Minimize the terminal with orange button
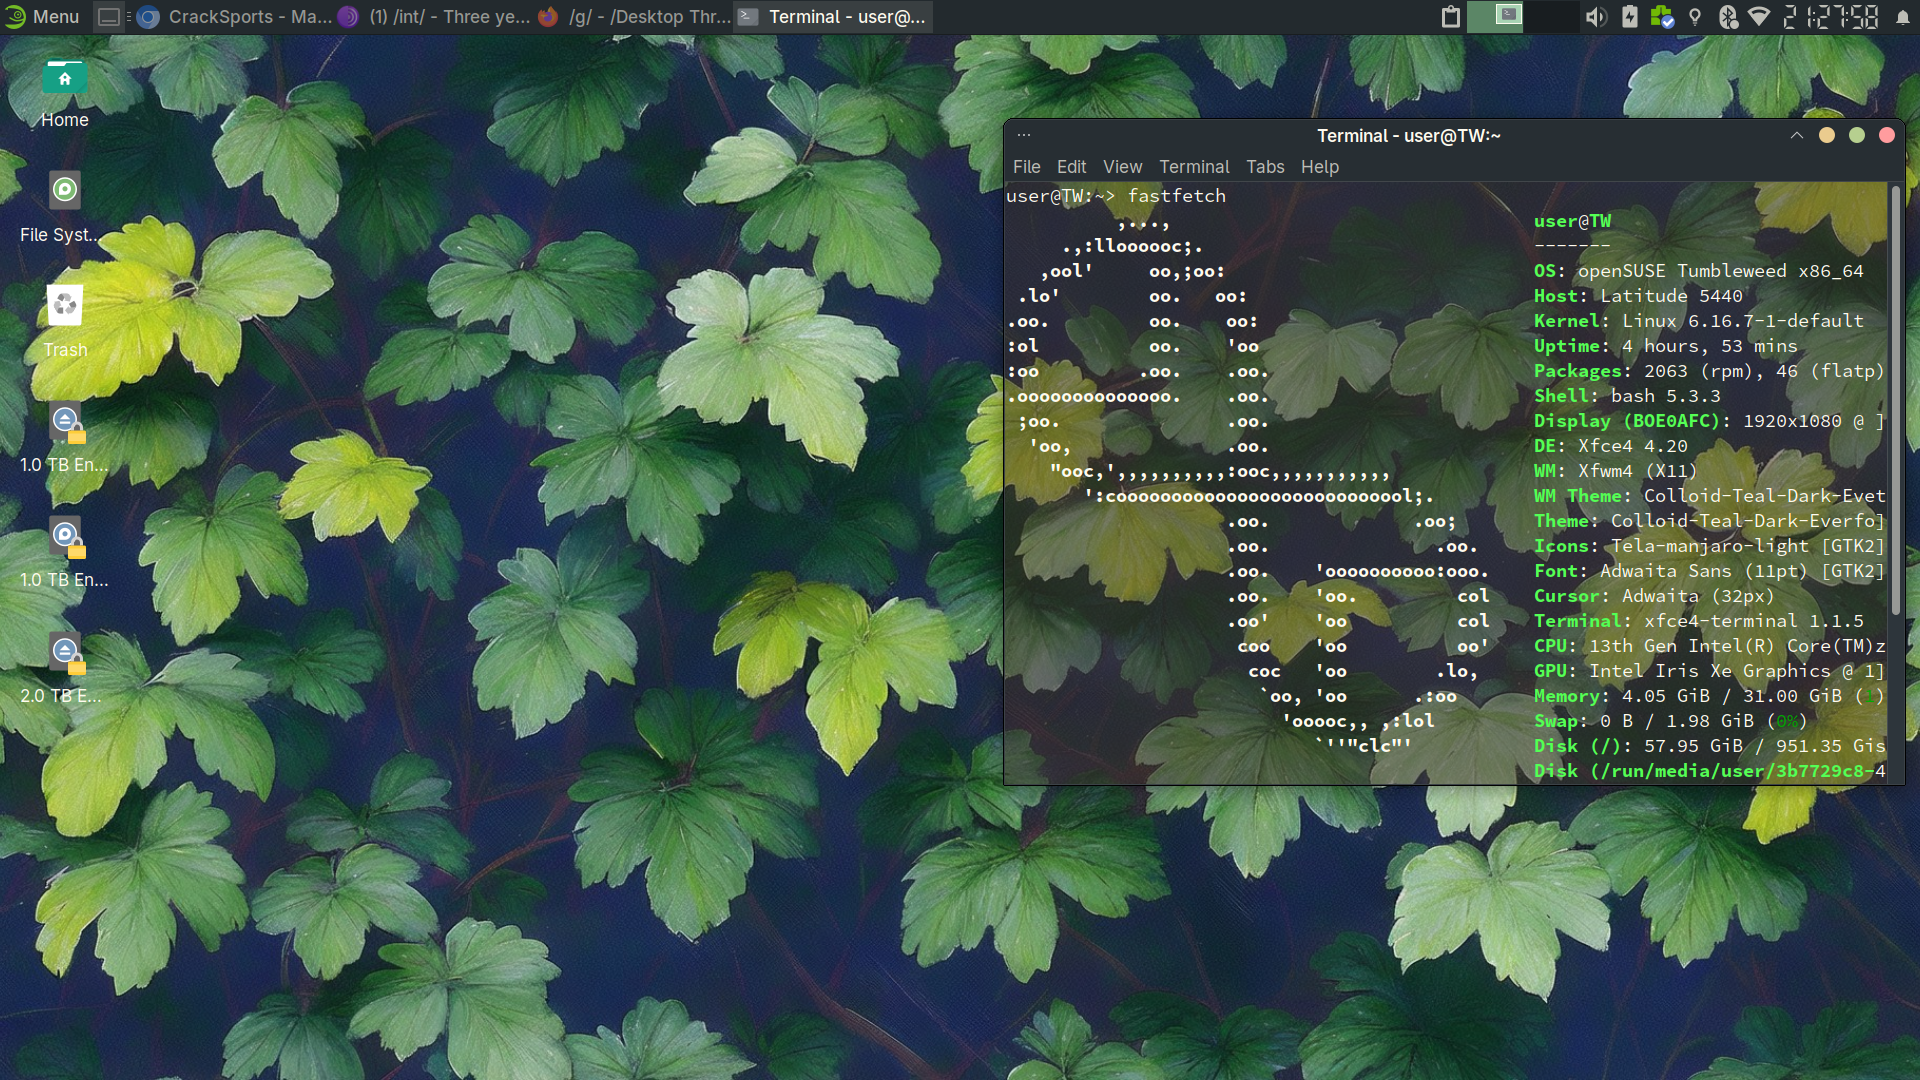The height and width of the screenshot is (1080, 1920). 1827,135
